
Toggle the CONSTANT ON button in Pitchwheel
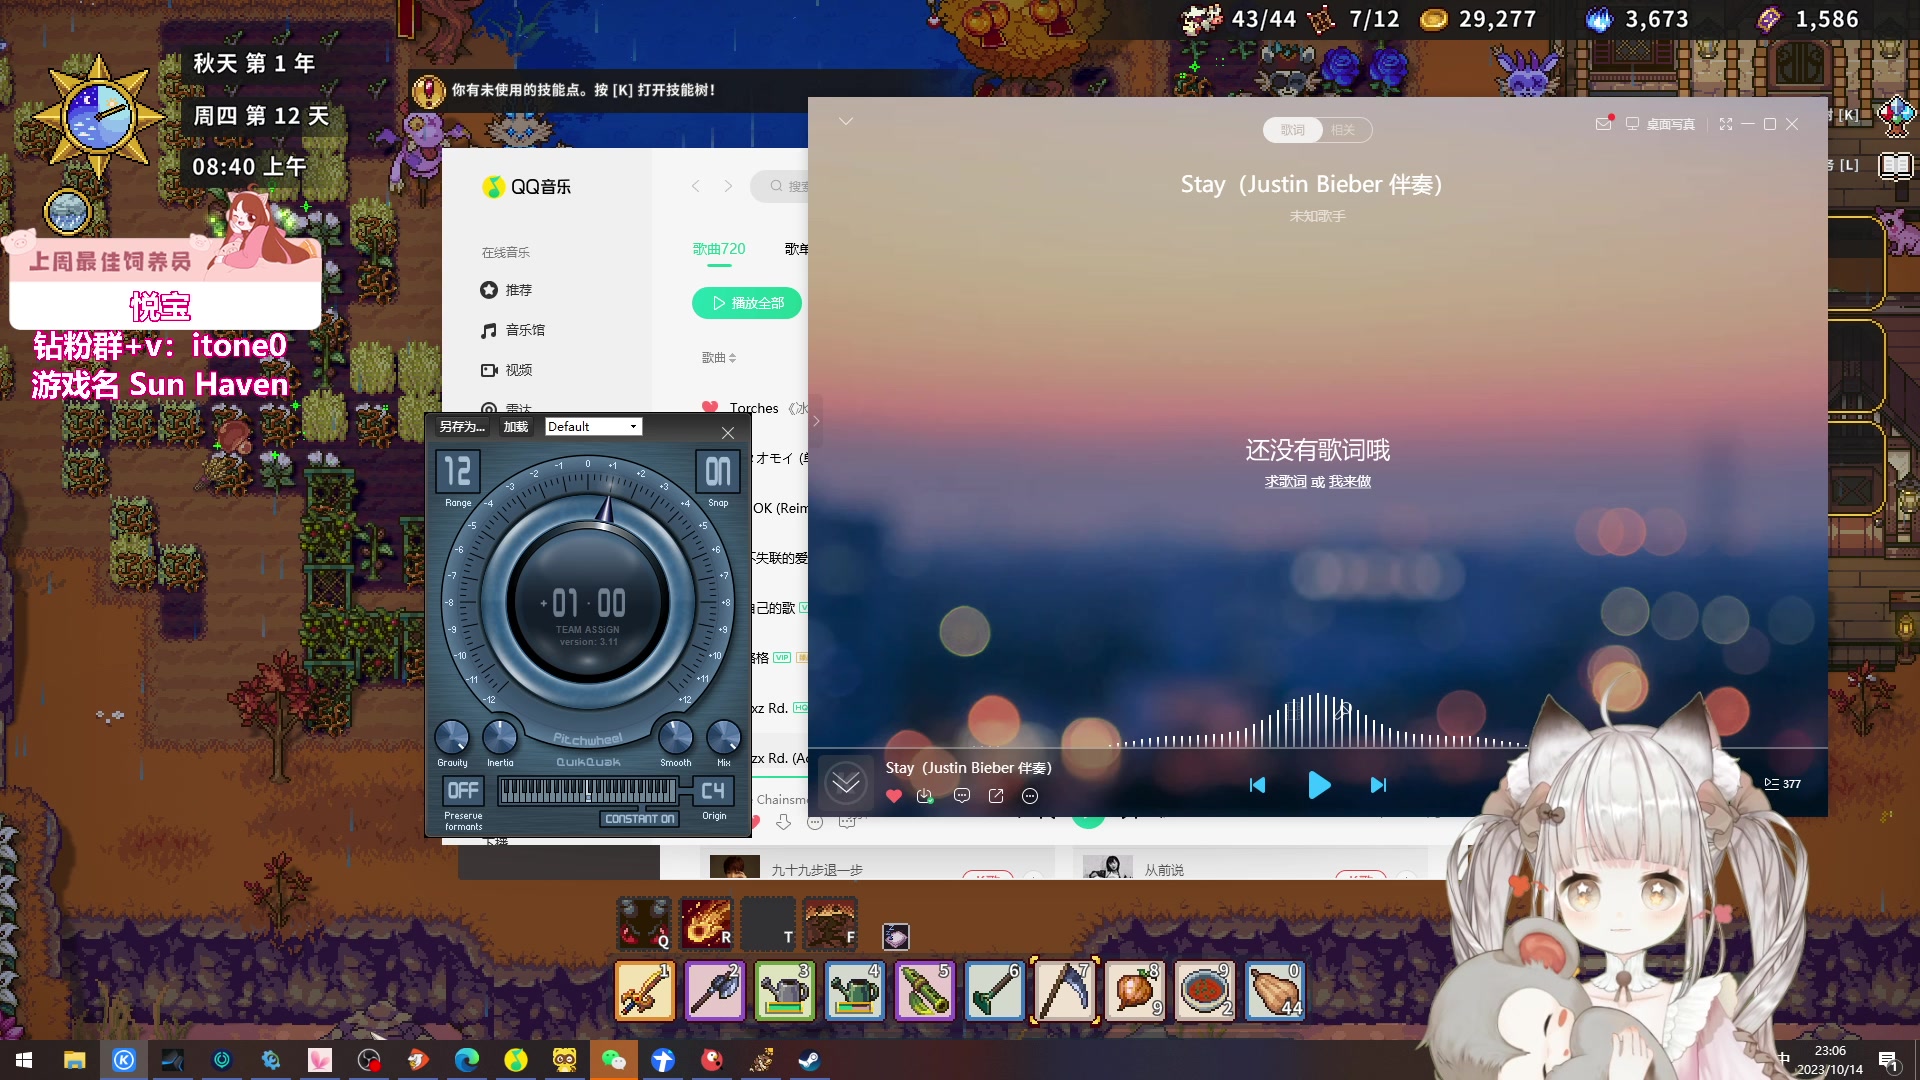click(x=641, y=817)
